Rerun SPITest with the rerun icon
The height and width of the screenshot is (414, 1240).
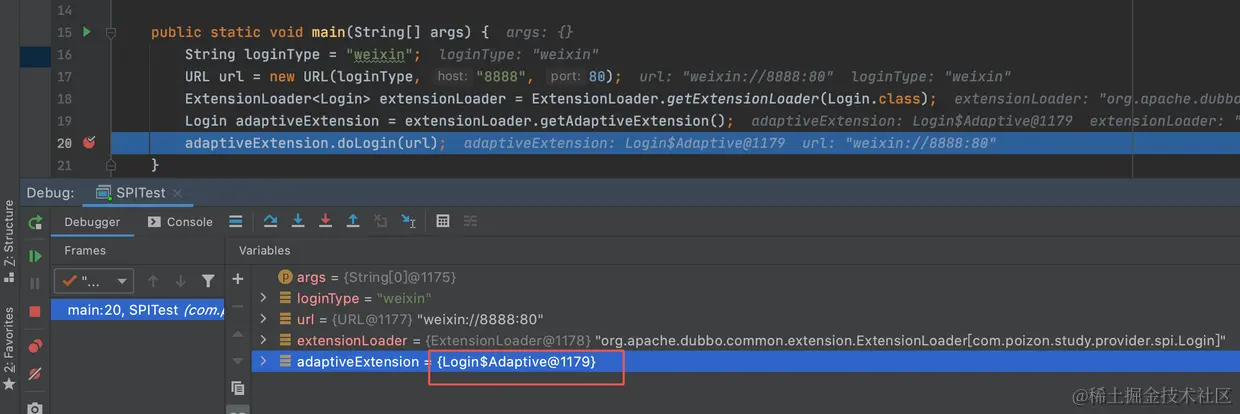(35, 222)
